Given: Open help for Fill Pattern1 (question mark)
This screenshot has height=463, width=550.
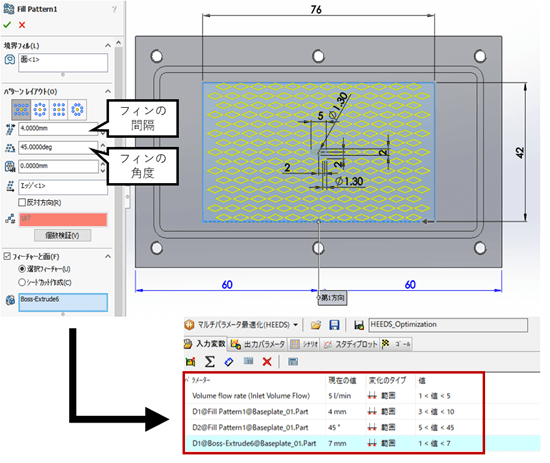Looking at the screenshot, I should point(114,9).
